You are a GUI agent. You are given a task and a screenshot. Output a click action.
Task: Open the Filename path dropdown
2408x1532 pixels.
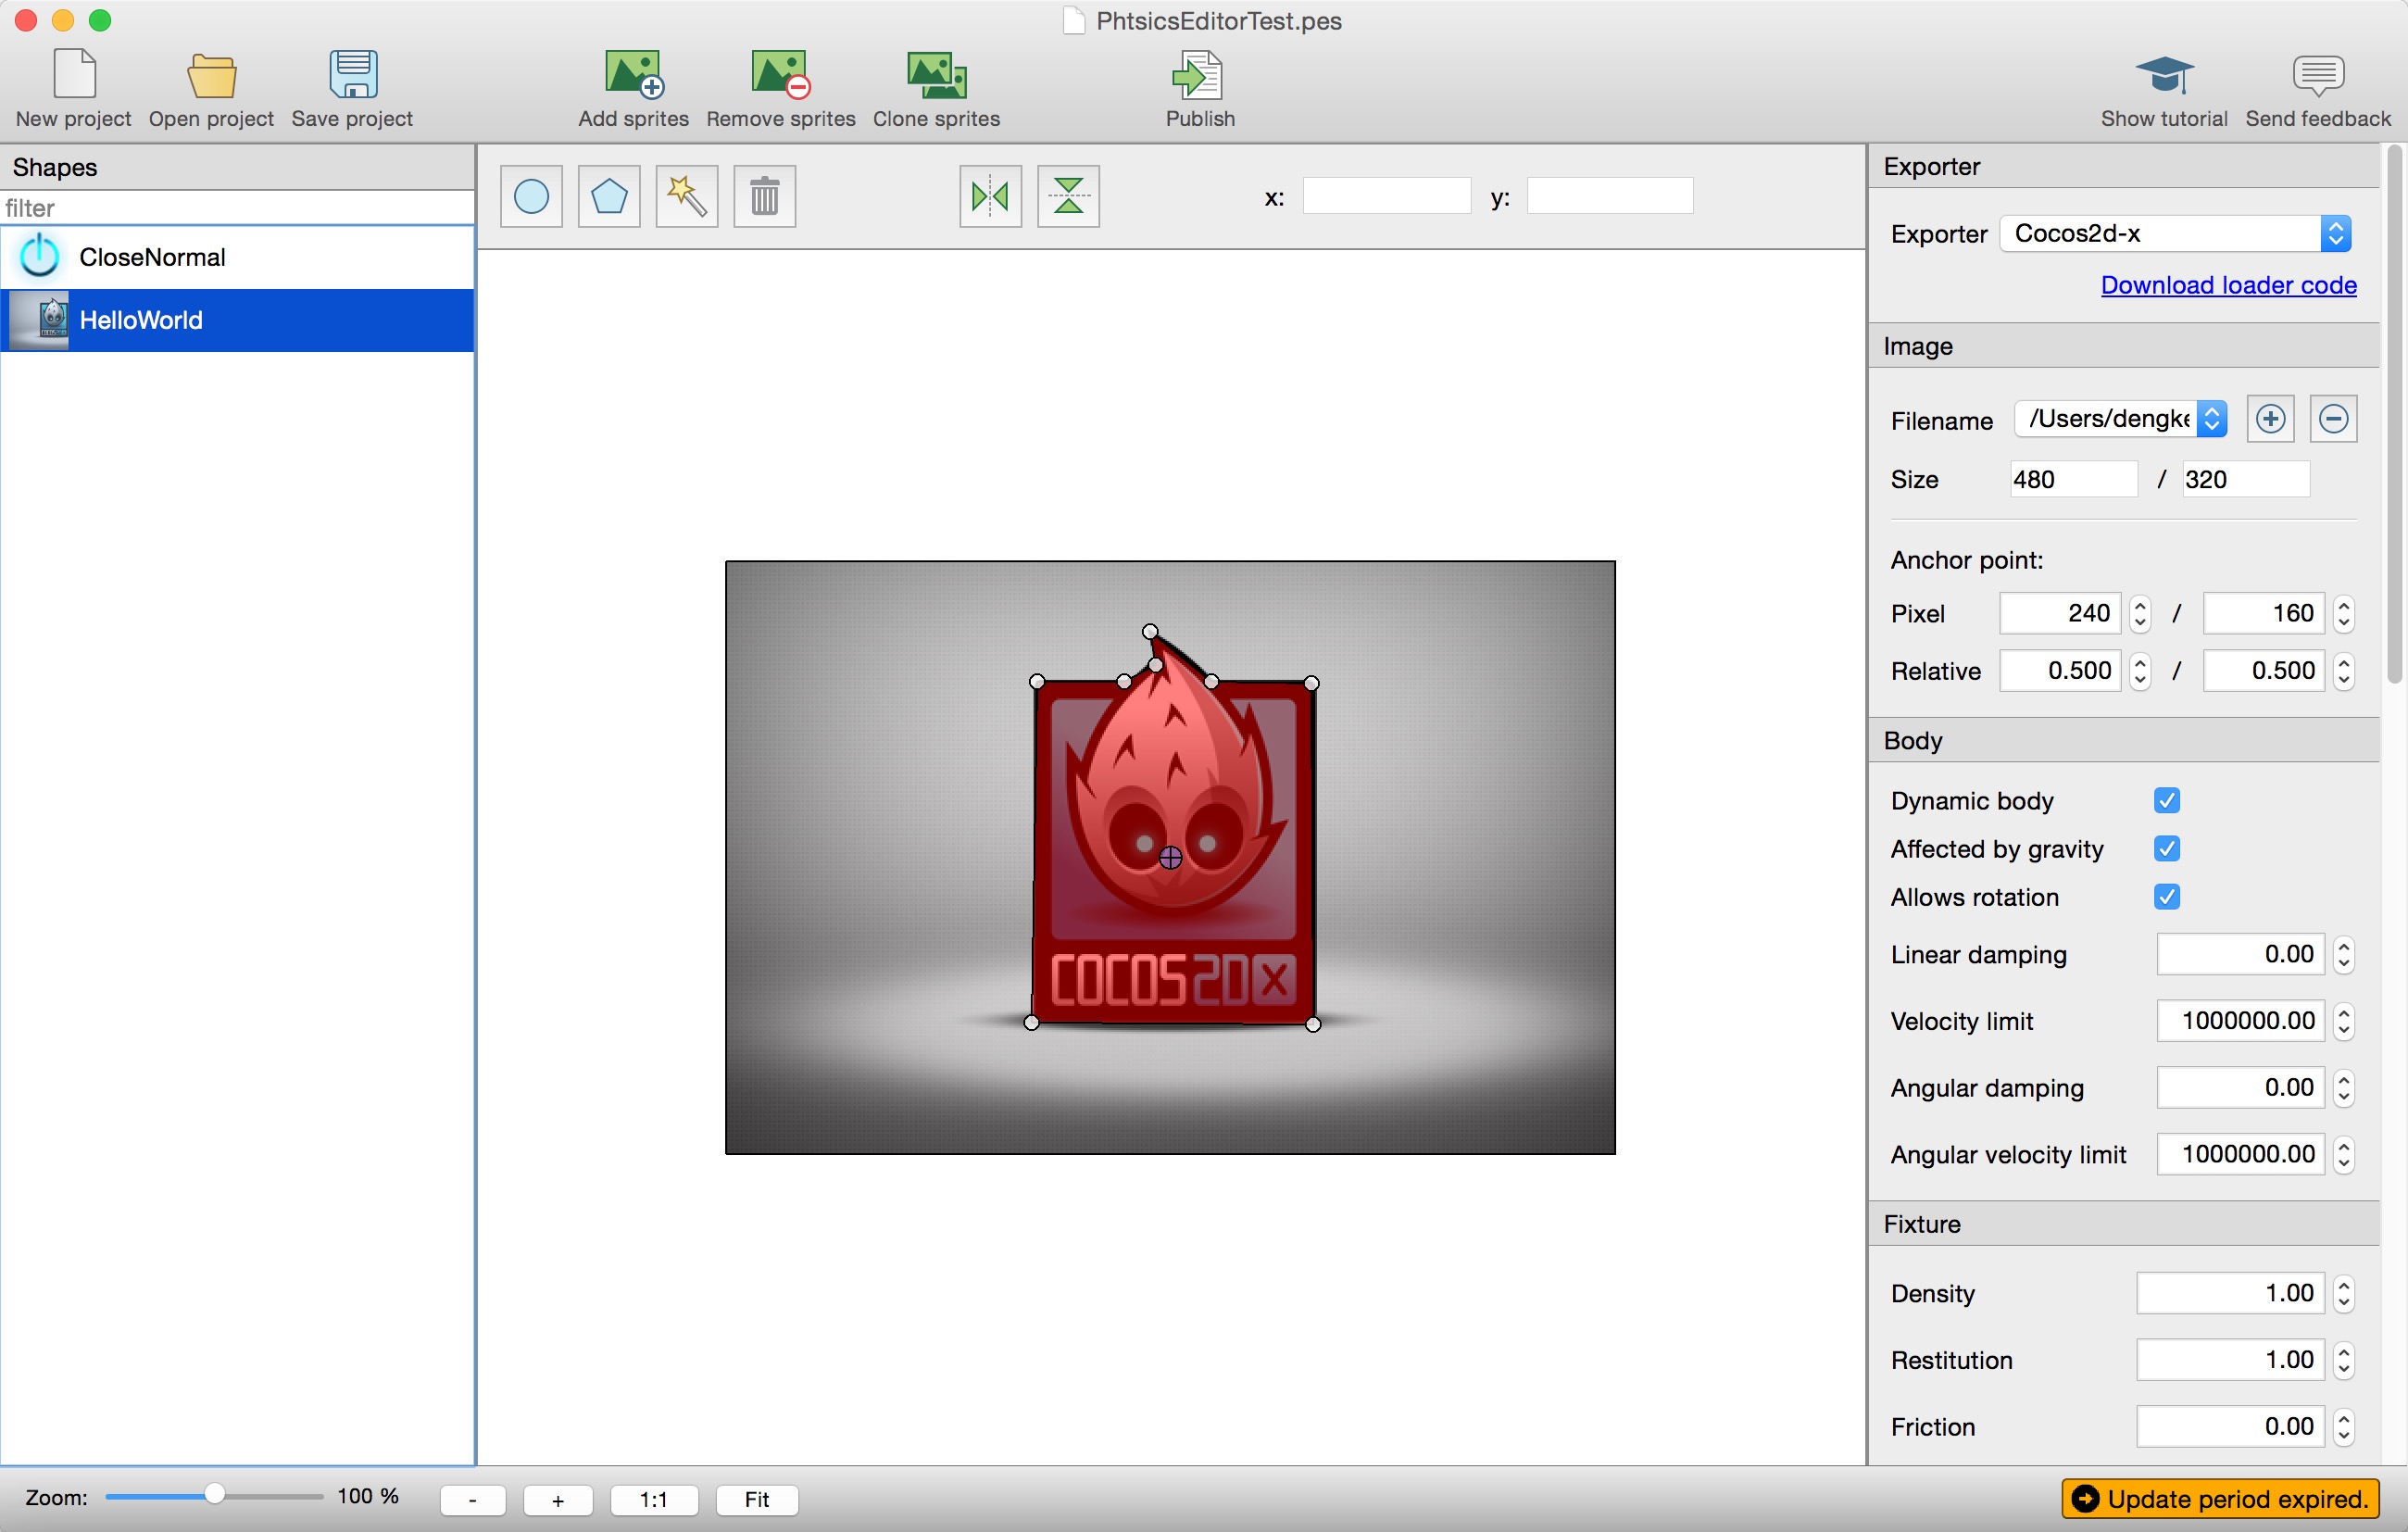2120,419
